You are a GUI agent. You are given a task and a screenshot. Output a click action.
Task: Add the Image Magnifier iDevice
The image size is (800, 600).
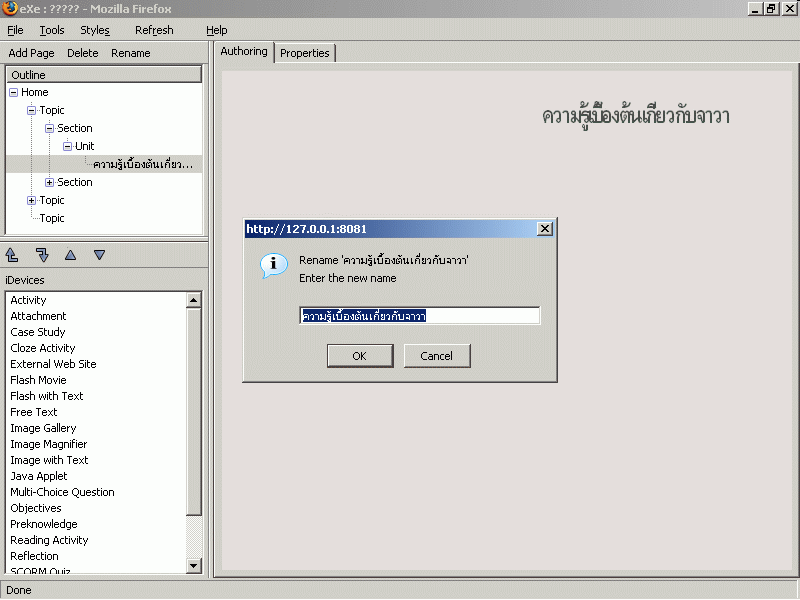pyautogui.click(x=49, y=444)
